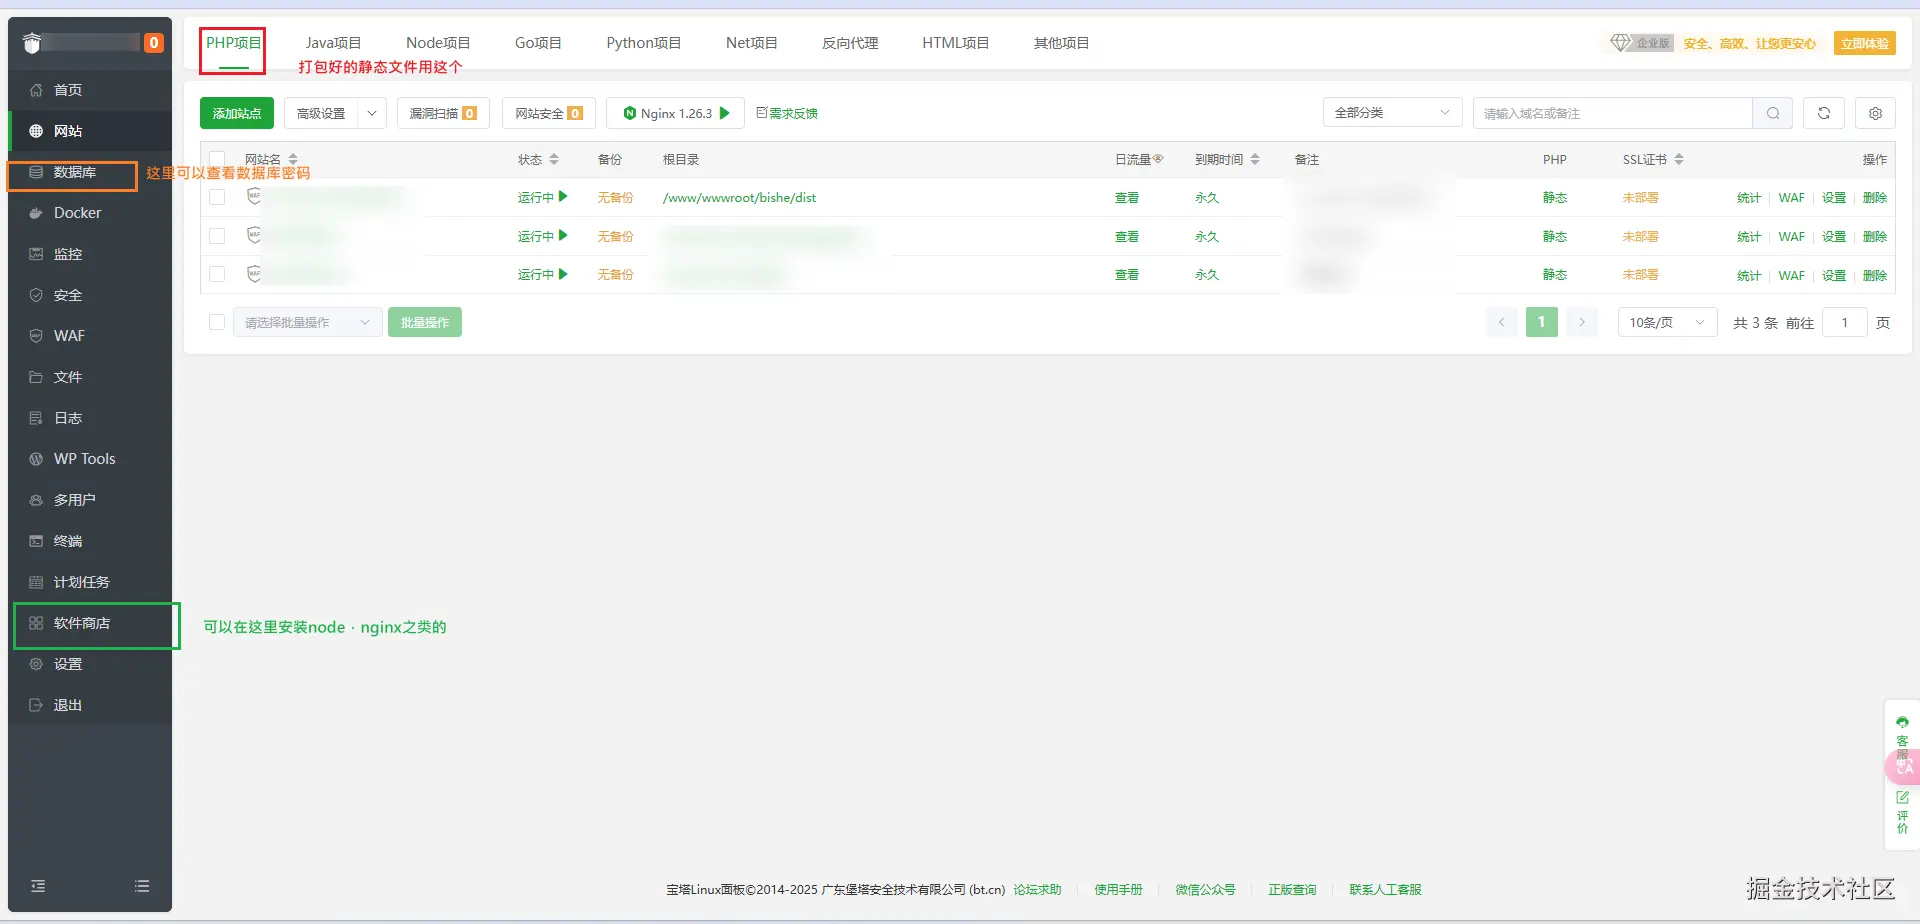
Task: Click the 网站安全 button
Action: point(549,113)
